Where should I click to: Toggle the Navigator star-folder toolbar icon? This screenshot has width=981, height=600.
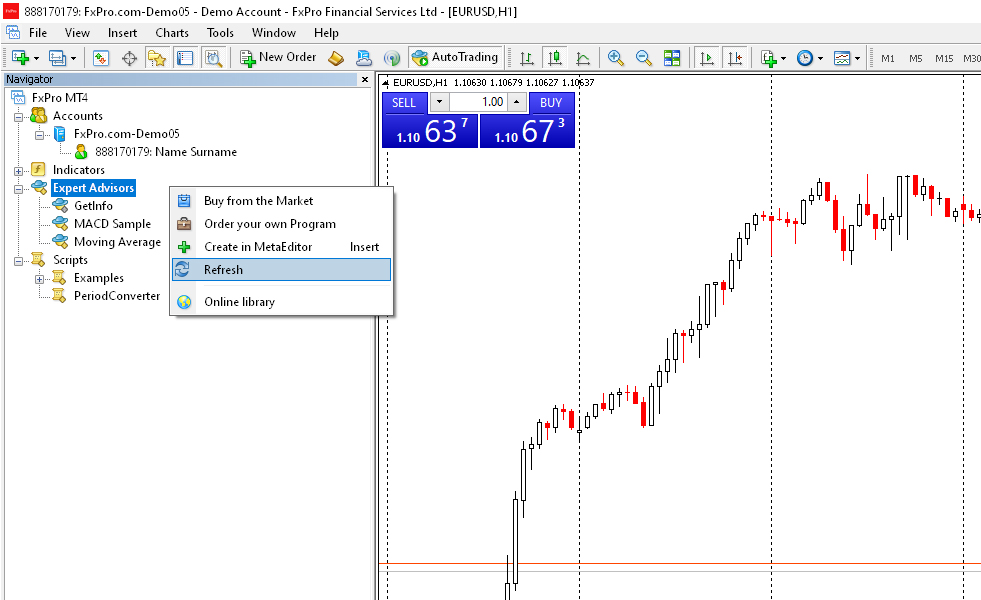click(156, 58)
